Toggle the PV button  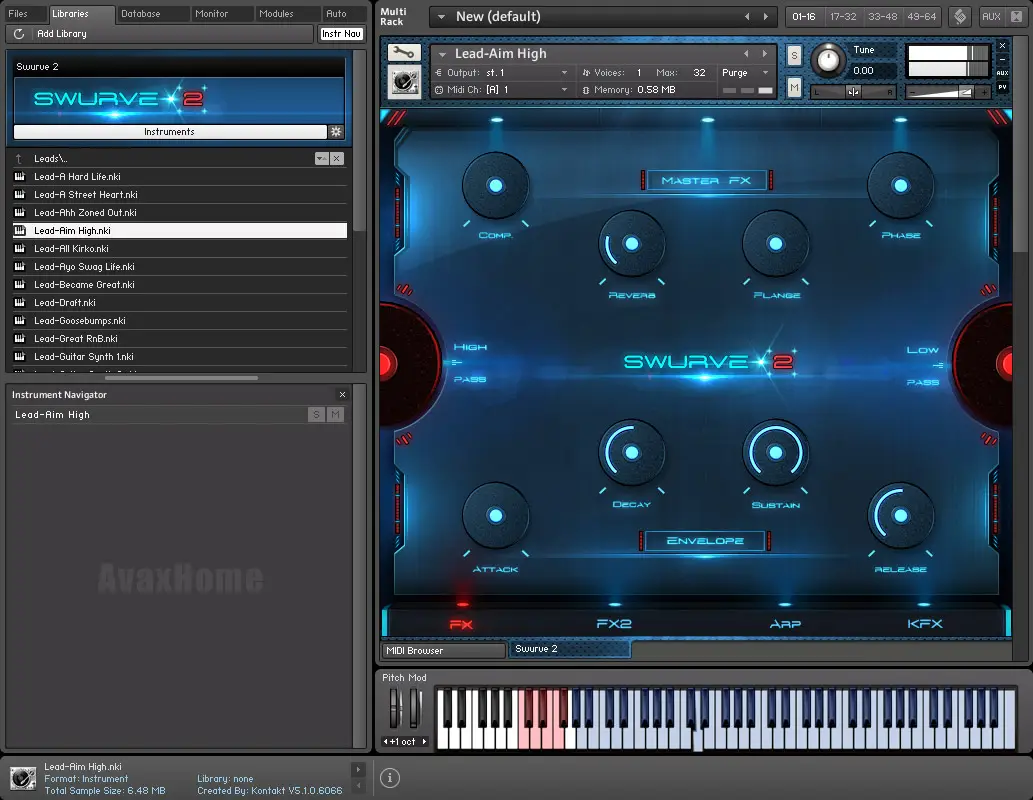[1002, 87]
